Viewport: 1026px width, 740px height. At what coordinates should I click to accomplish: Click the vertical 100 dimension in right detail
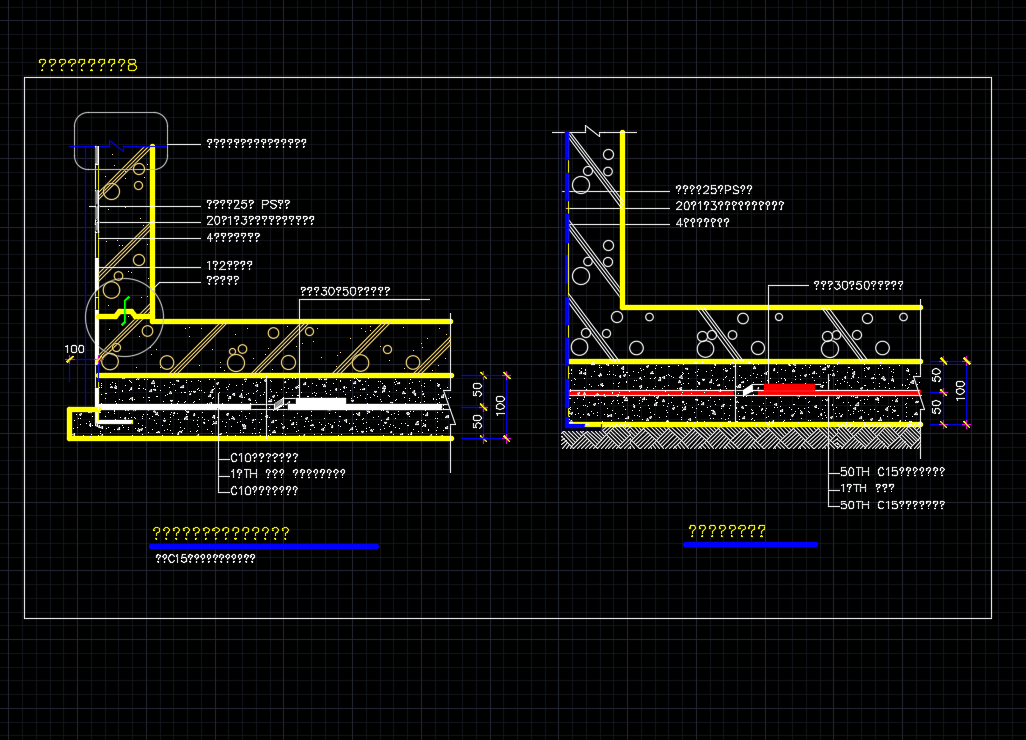[x=960, y=389]
